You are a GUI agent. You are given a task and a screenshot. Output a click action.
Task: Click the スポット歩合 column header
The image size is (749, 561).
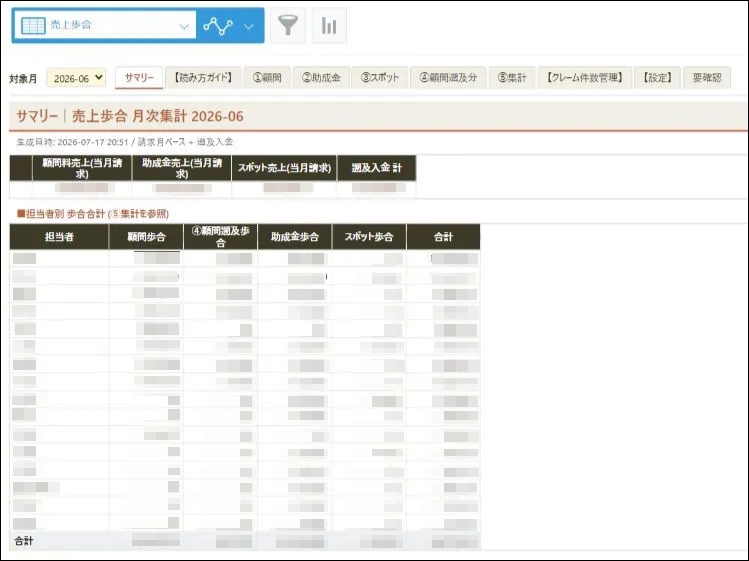tap(369, 237)
